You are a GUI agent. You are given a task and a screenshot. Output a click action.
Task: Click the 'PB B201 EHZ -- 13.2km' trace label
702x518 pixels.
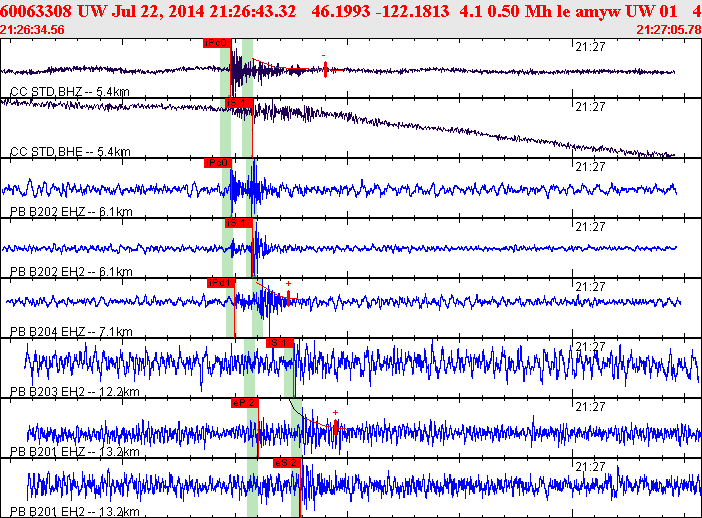coord(75,452)
